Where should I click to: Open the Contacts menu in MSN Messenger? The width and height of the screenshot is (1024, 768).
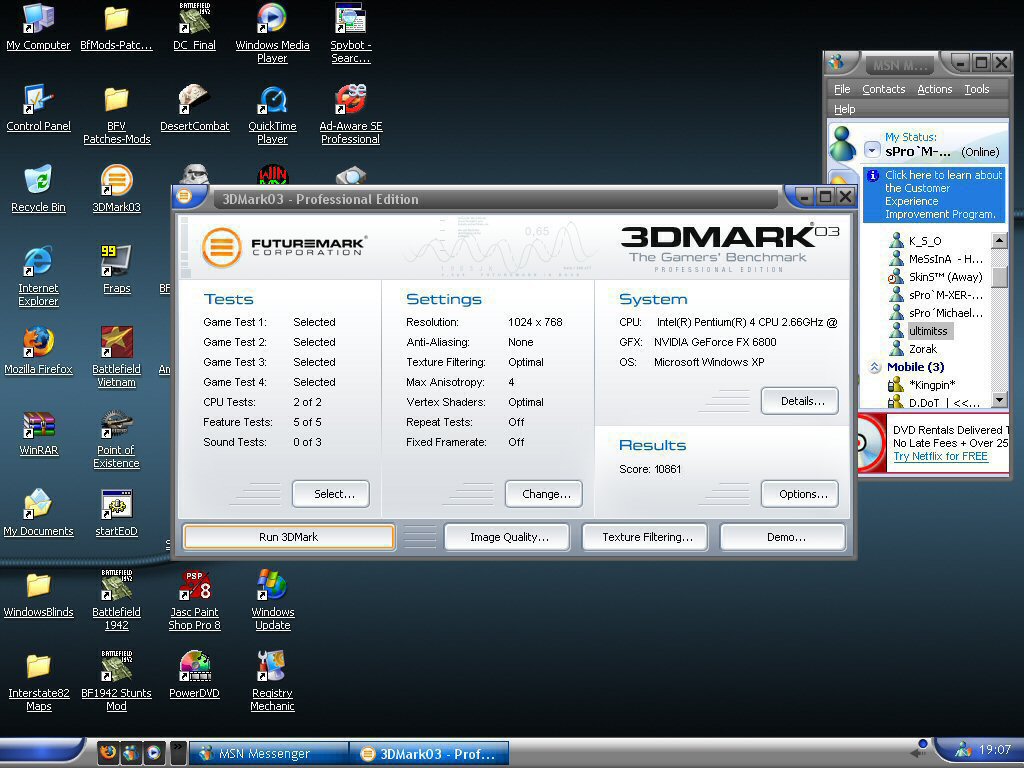pos(884,89)
